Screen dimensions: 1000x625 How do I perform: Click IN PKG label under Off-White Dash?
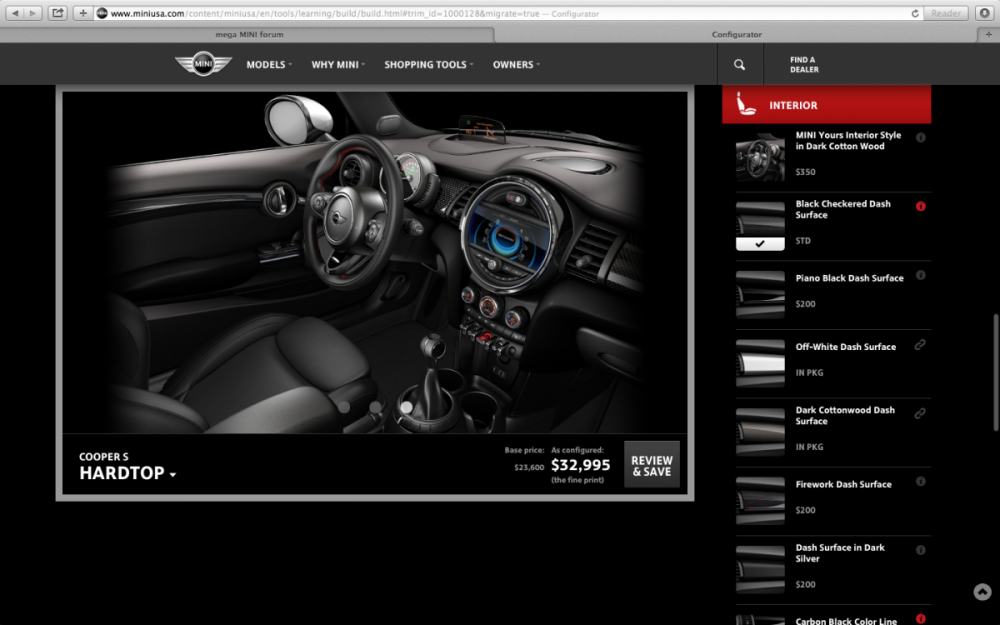point(809,372)
